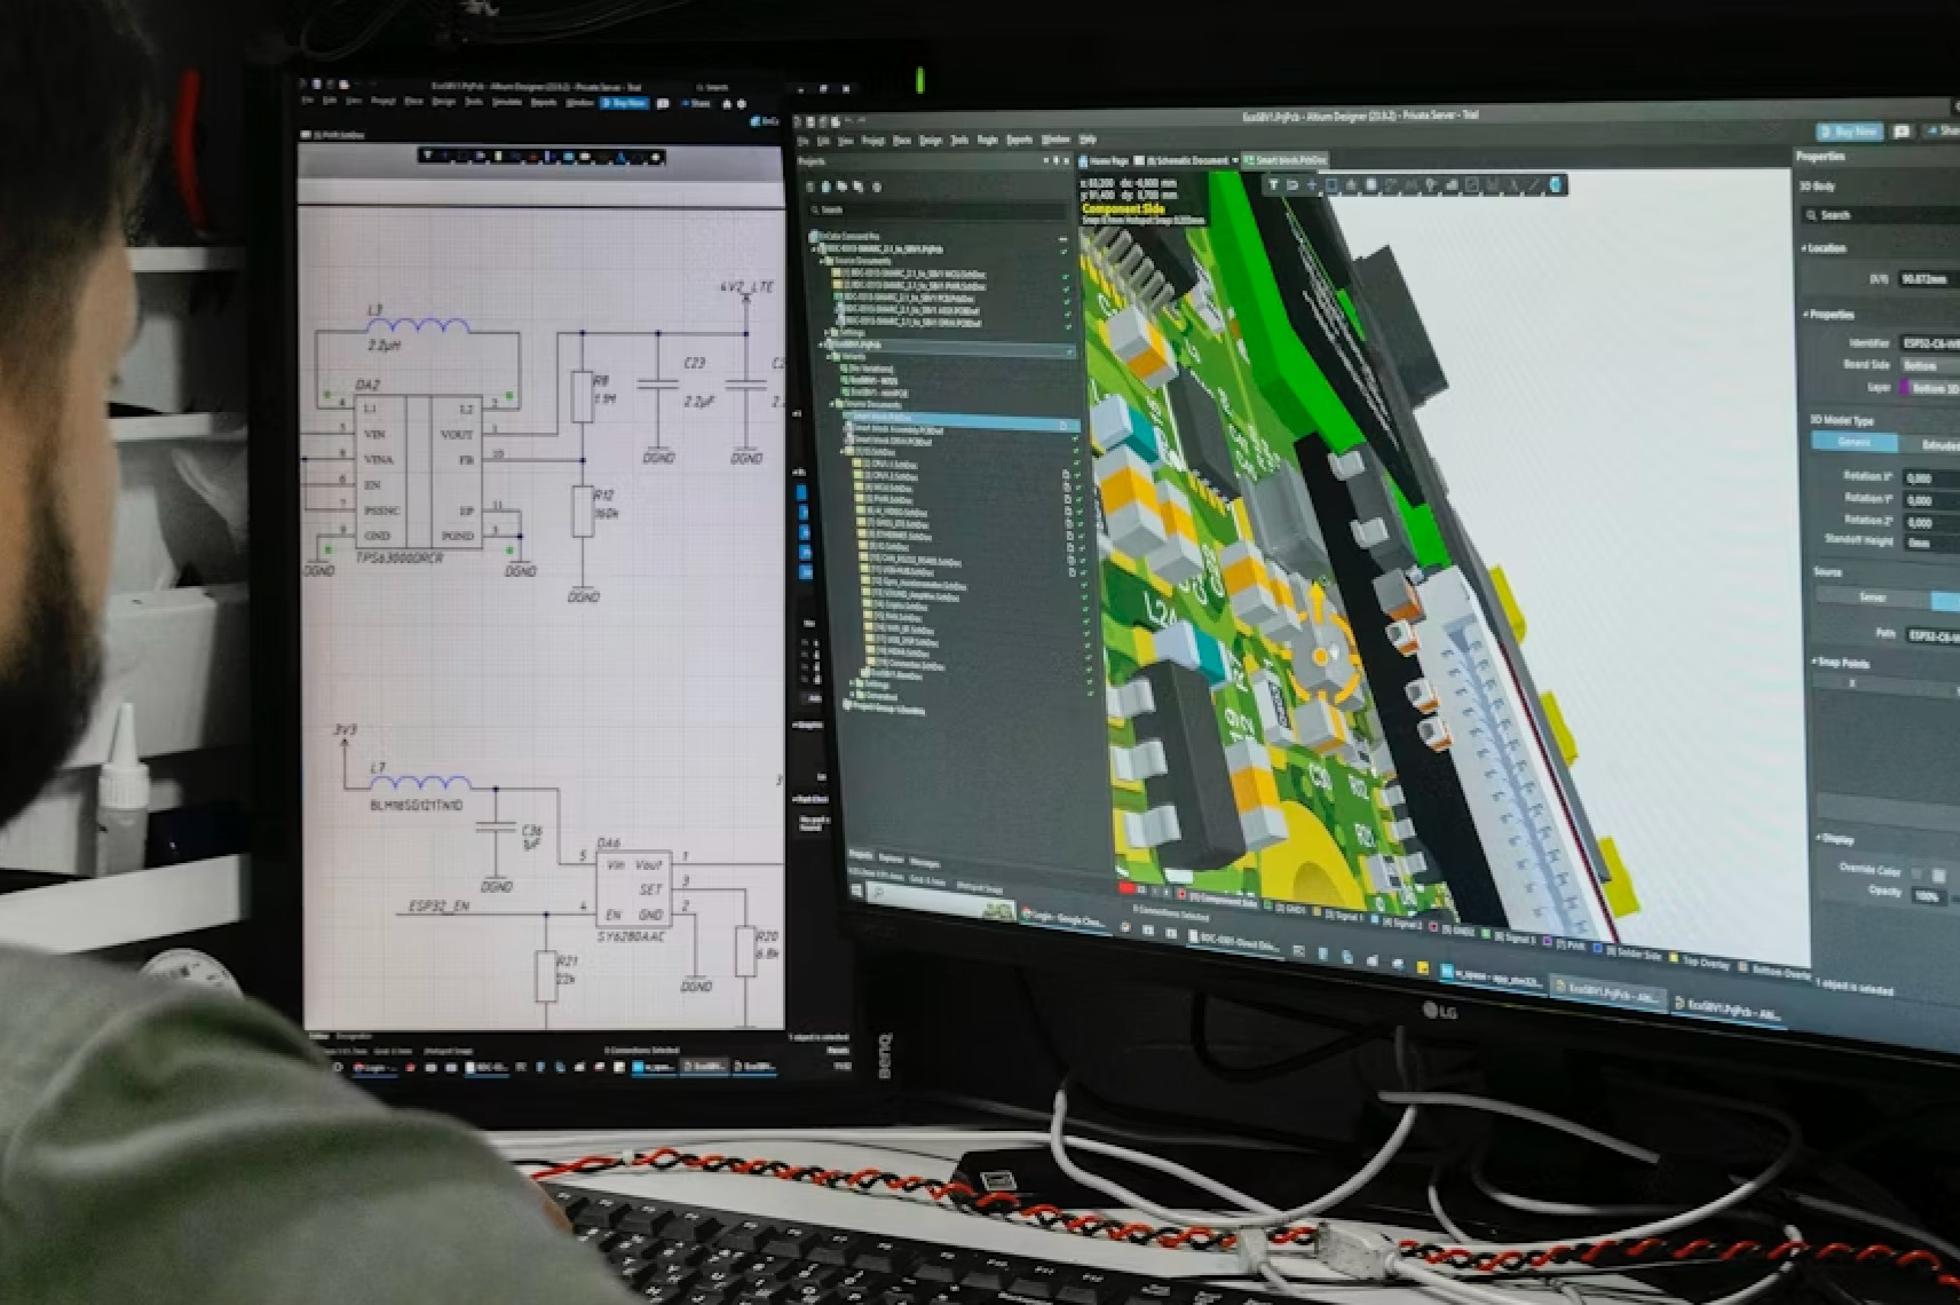This screenshot has height=1305, width=1960.
Task: Select Generic 3D model type
Action: tap(1854, 442)
